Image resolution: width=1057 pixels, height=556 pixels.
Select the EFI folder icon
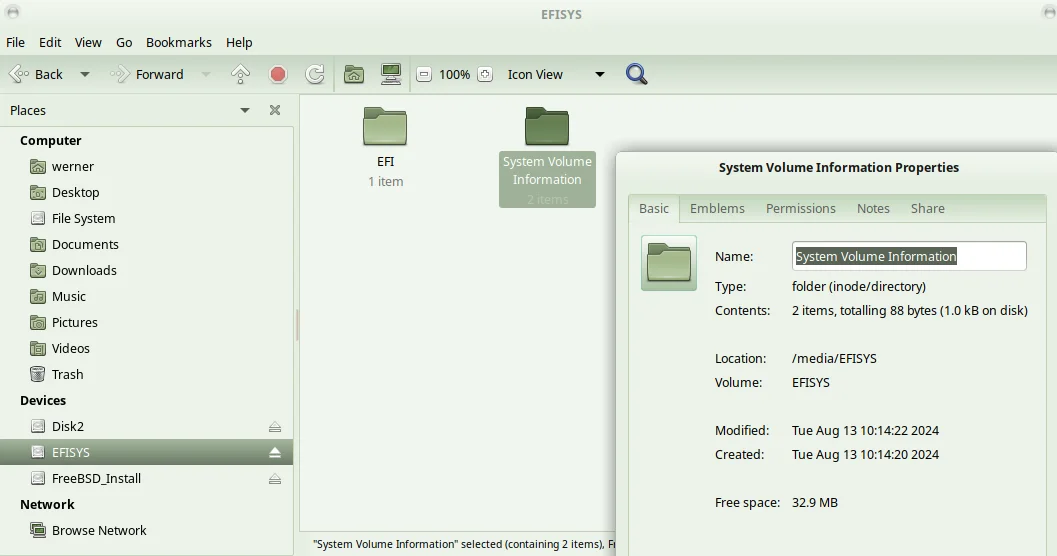385,127
